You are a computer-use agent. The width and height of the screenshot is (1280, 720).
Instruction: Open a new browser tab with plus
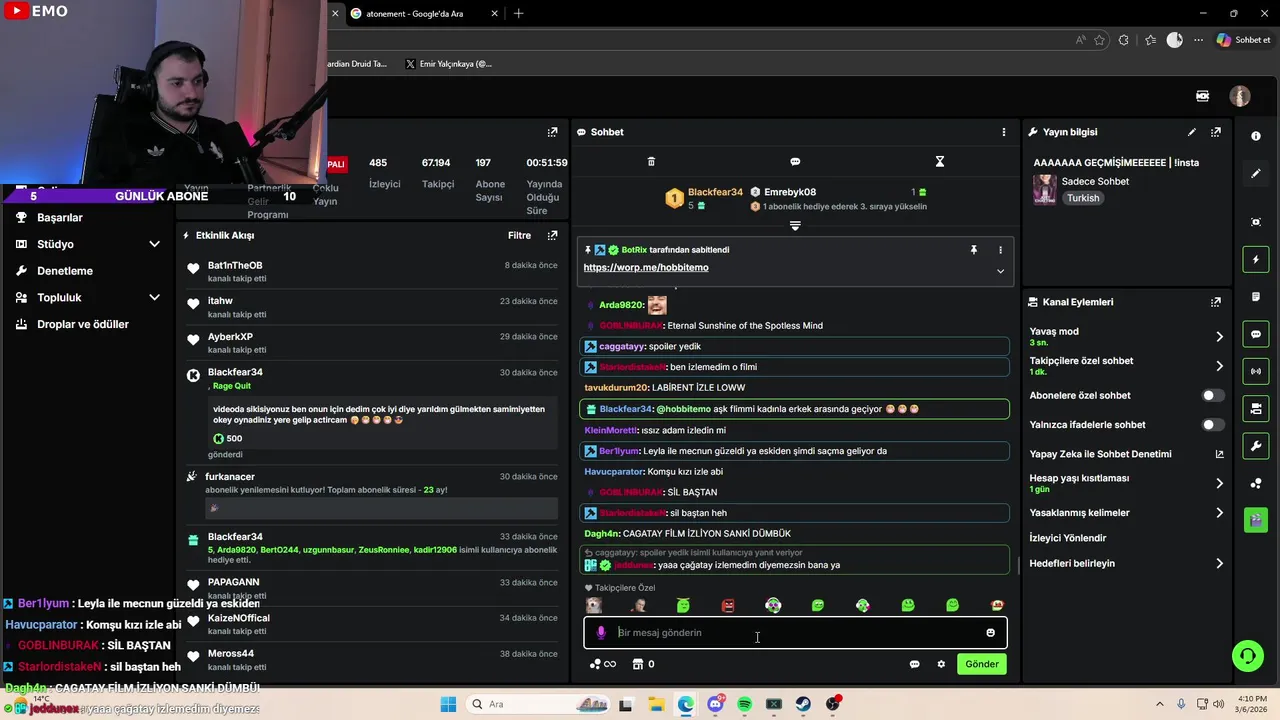click(518, 14)
